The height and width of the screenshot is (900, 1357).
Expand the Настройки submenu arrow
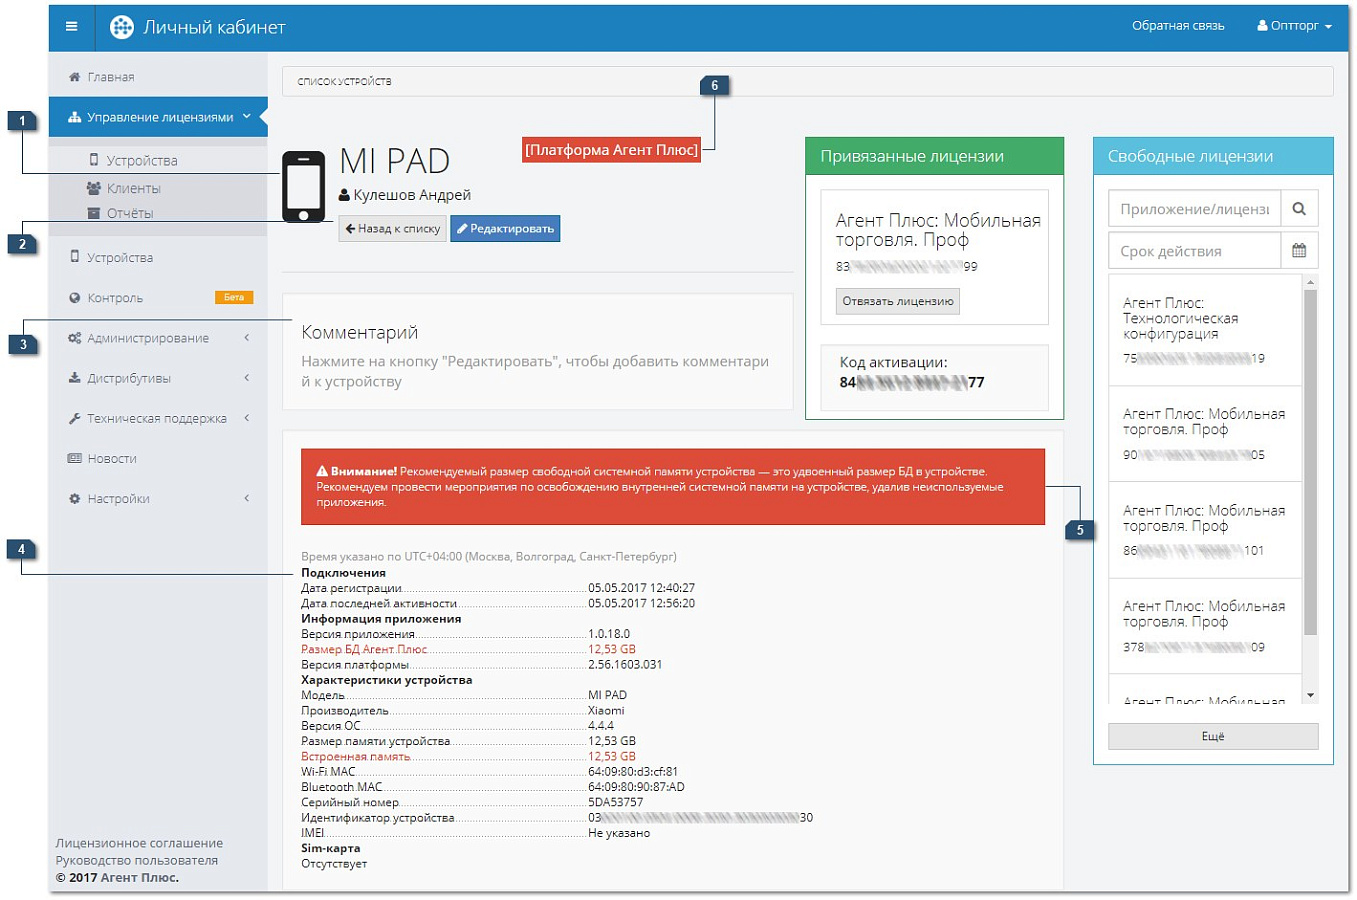click(247, 498)
